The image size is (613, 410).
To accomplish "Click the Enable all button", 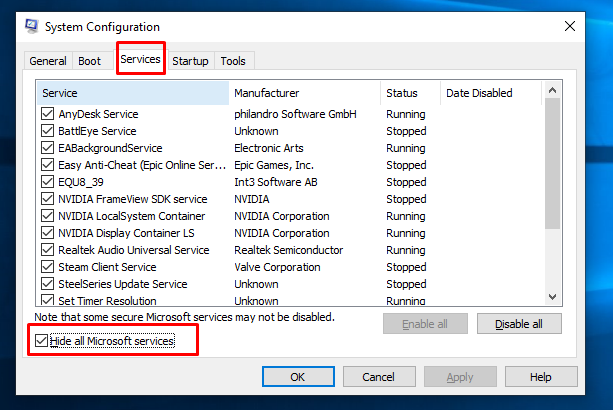I will point(425,324).
